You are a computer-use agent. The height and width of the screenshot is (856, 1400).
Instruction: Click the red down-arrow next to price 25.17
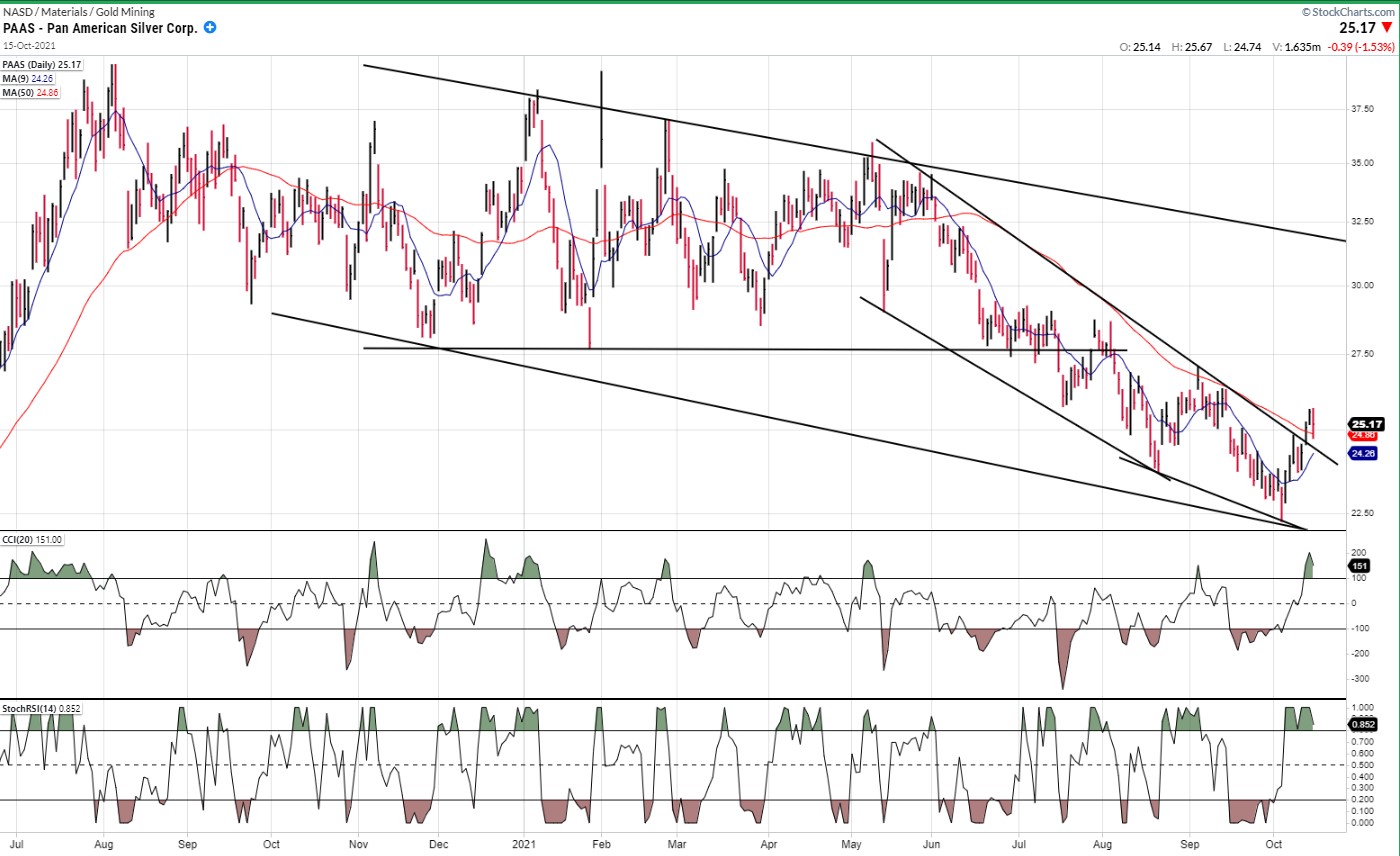[x=1386, y=28]
